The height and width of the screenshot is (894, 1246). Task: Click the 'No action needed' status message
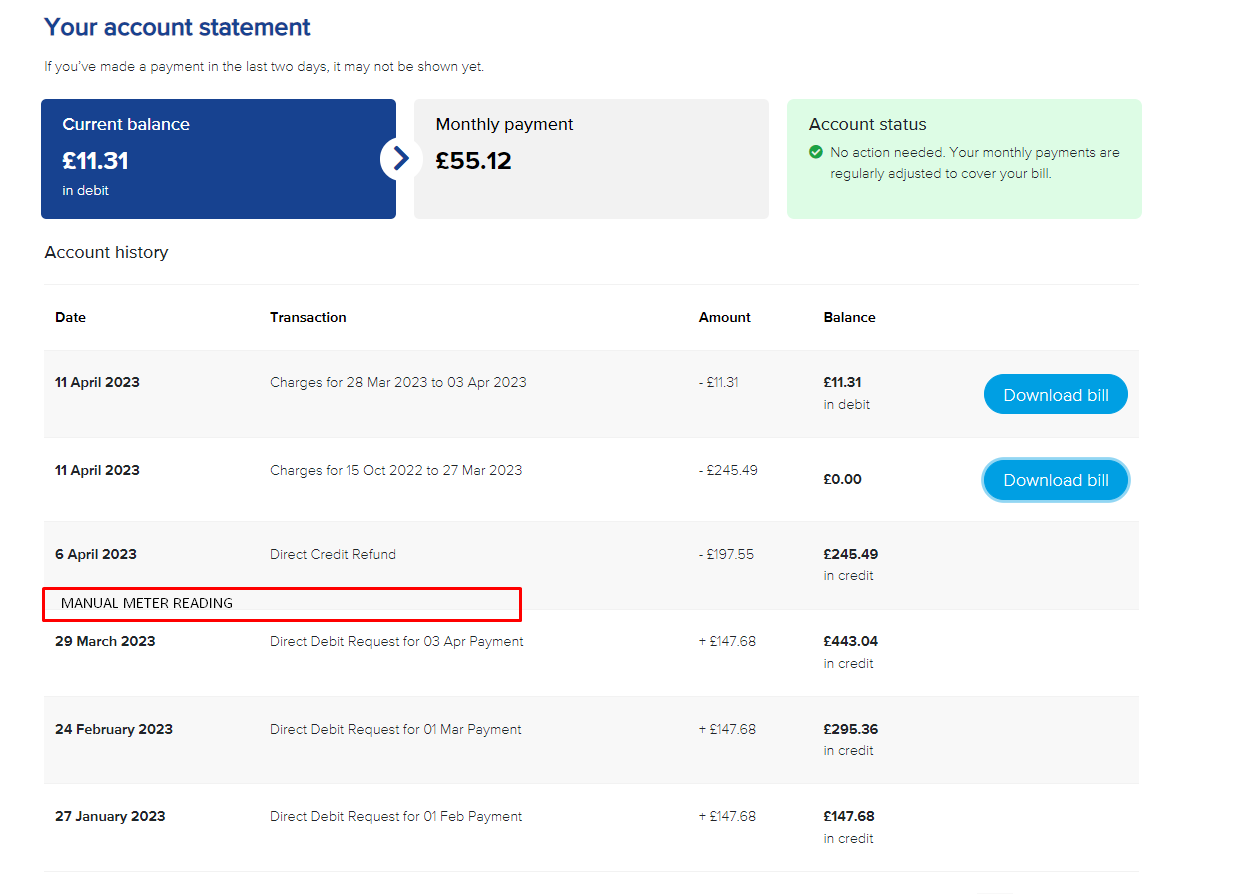(x=975, y=163)
